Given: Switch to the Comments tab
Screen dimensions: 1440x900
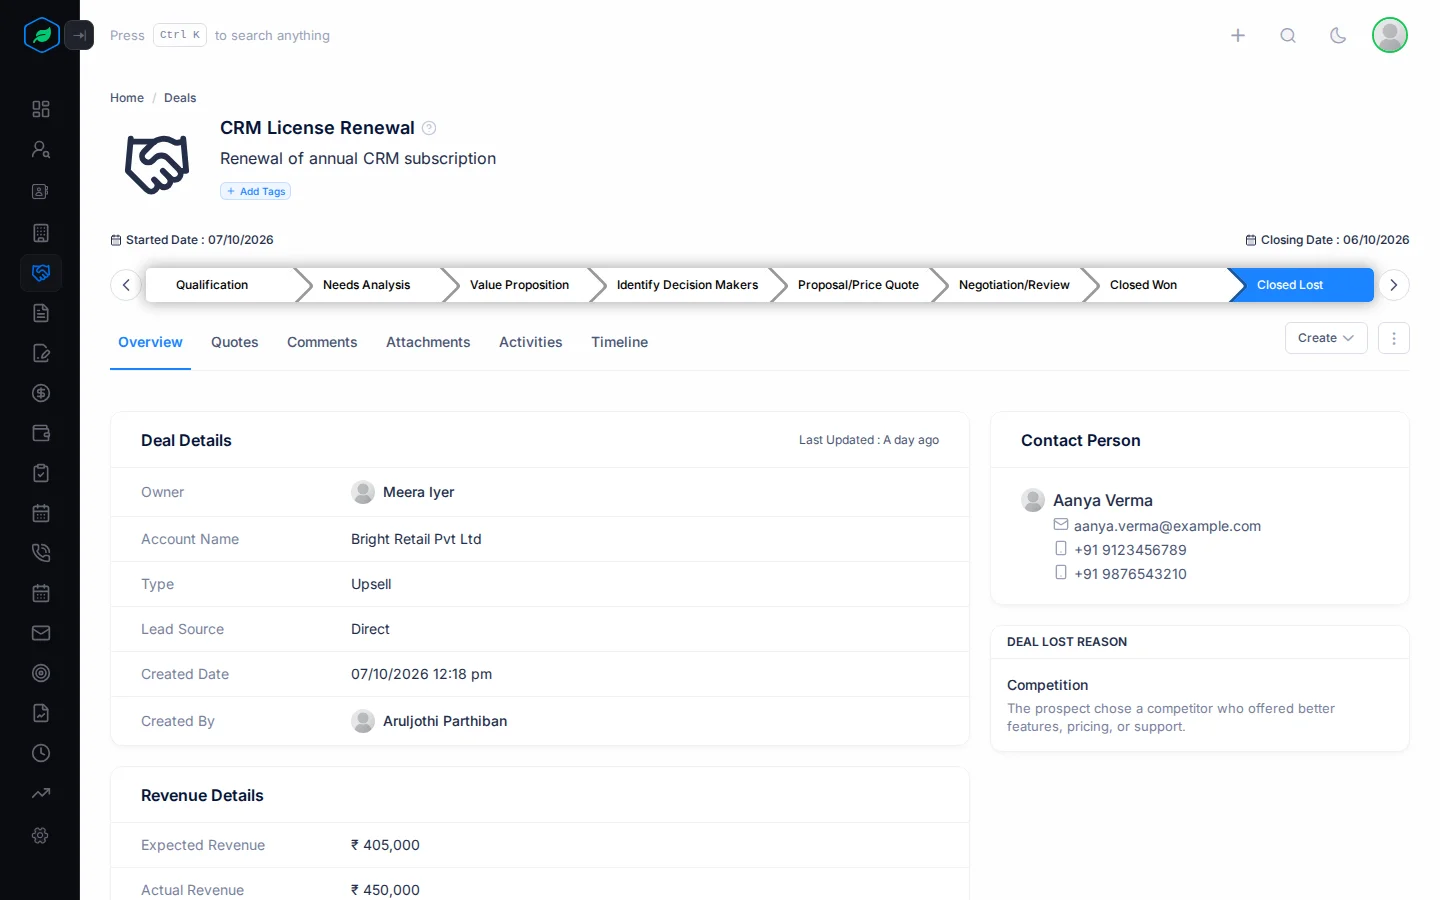Looking at the screenshot, I should pos(322,342).
